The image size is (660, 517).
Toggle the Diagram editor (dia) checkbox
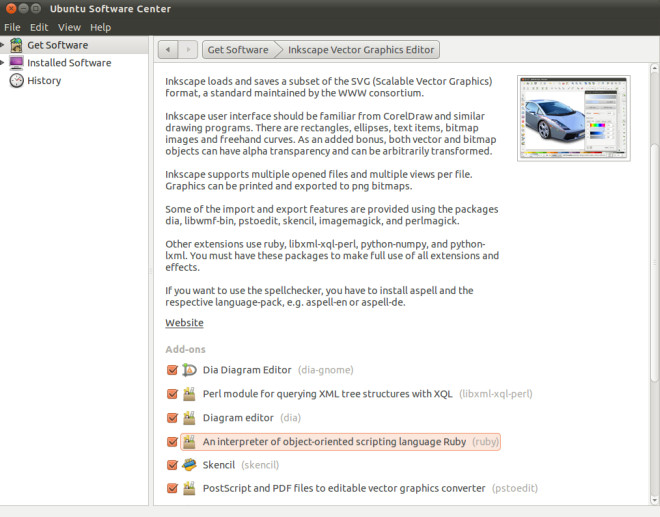click(x=172, y=418)
